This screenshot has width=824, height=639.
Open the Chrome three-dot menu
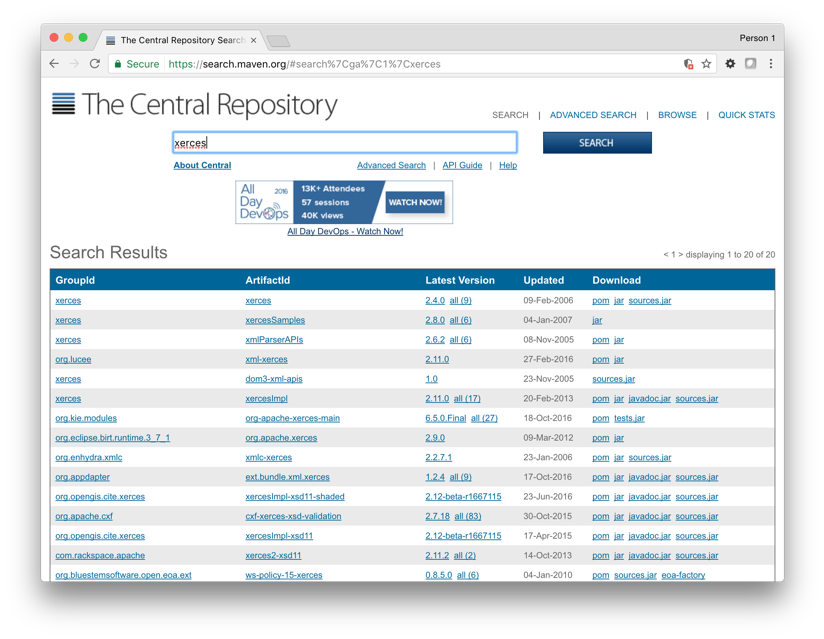click(771, 64)
